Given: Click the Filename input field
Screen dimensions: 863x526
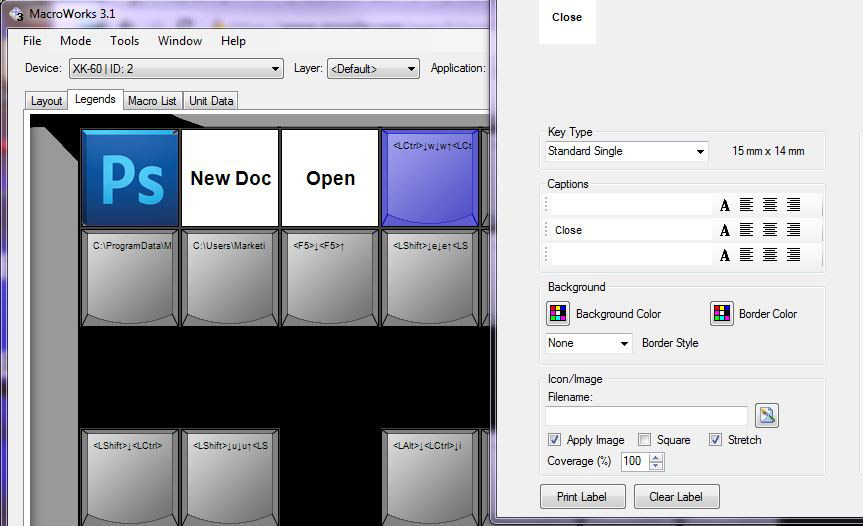Looking at the screenshot, I should click(x=646, y=416).
